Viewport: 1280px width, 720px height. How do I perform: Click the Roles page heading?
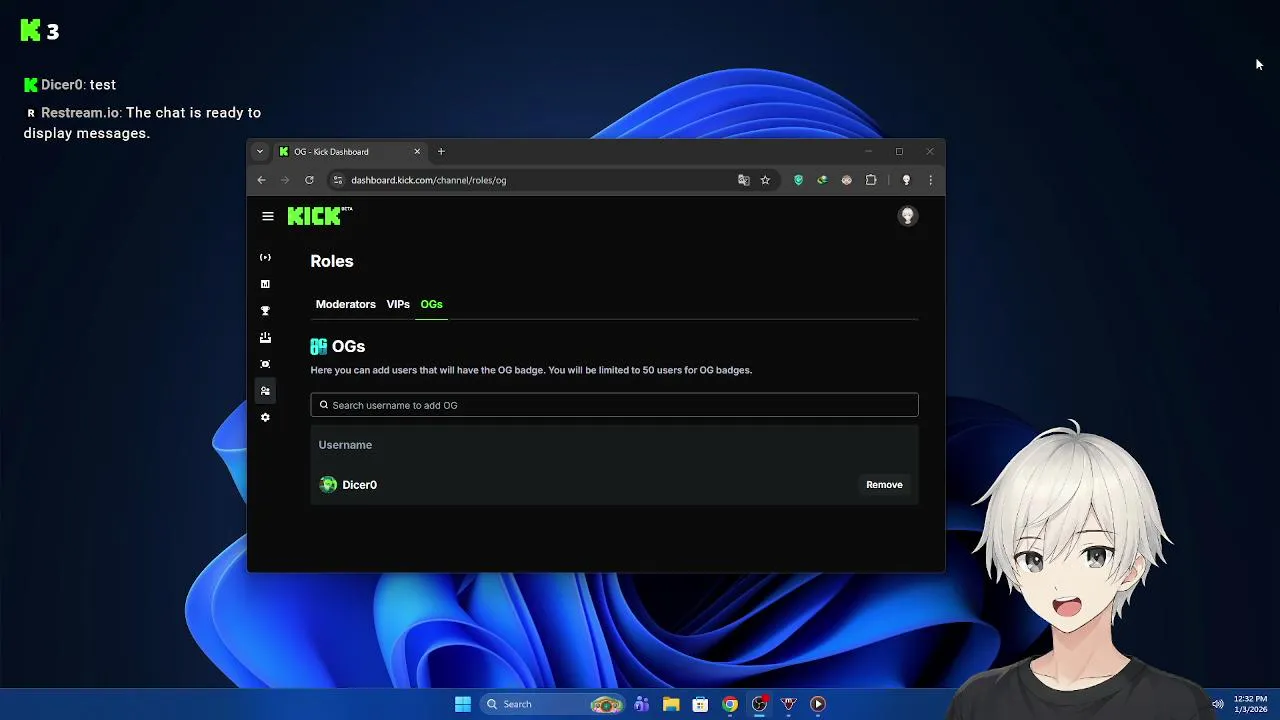[332, 261]
